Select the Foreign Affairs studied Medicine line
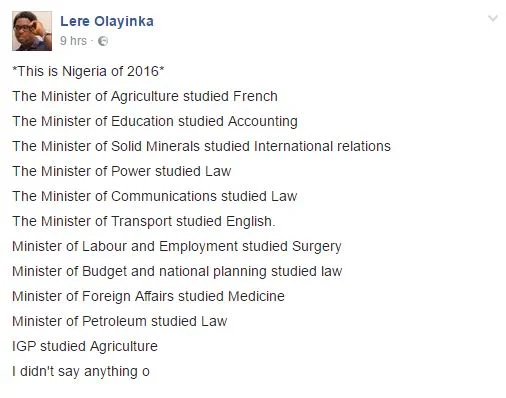The height and width of the screenshot is (398, 506). click(148, 296)
